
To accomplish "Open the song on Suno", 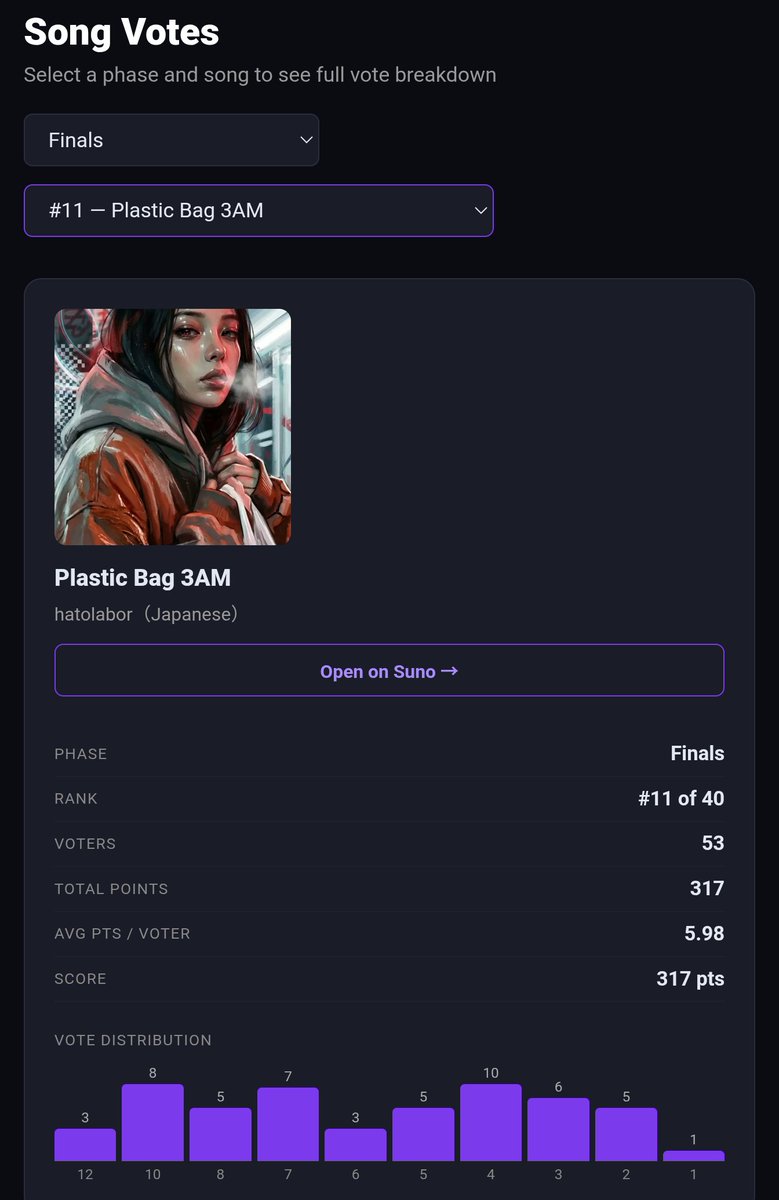I will (x=389, y=670).
